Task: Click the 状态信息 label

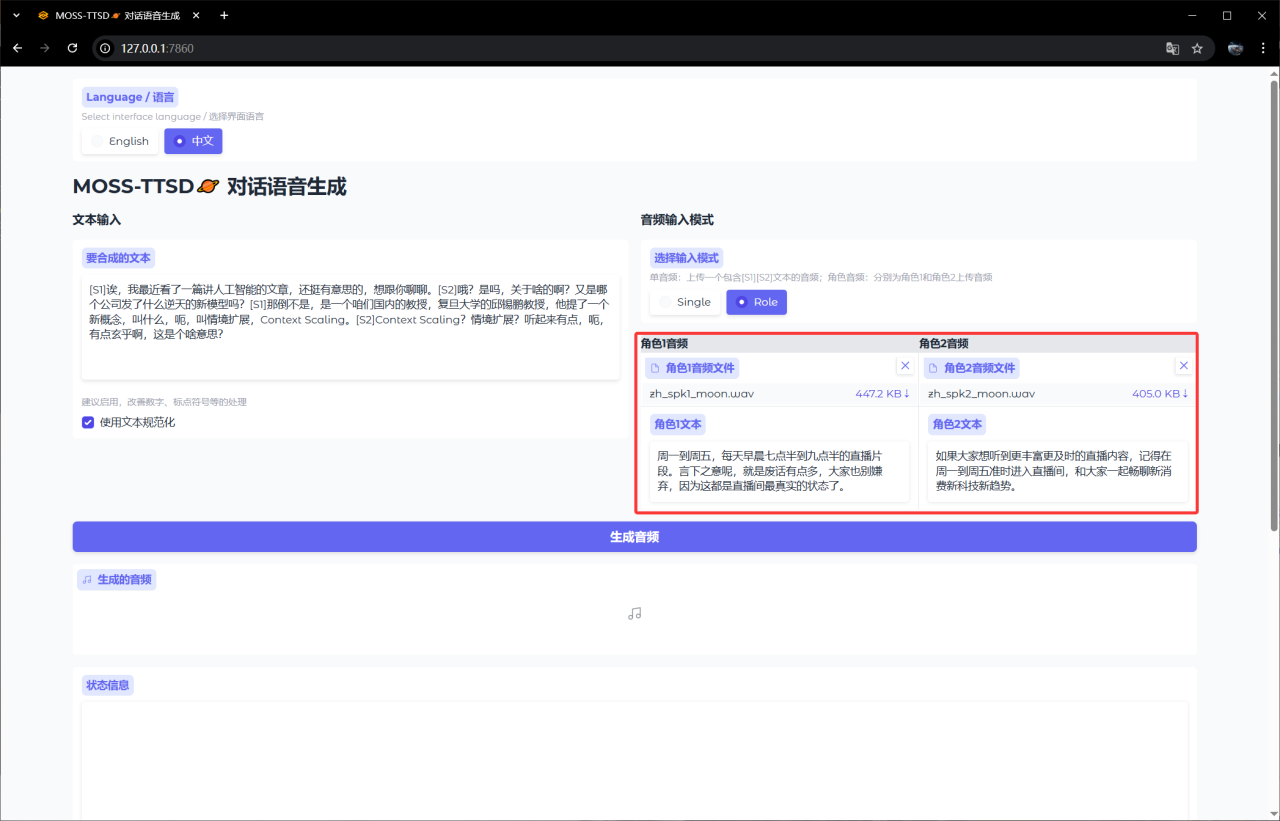Action: (109, 685)
